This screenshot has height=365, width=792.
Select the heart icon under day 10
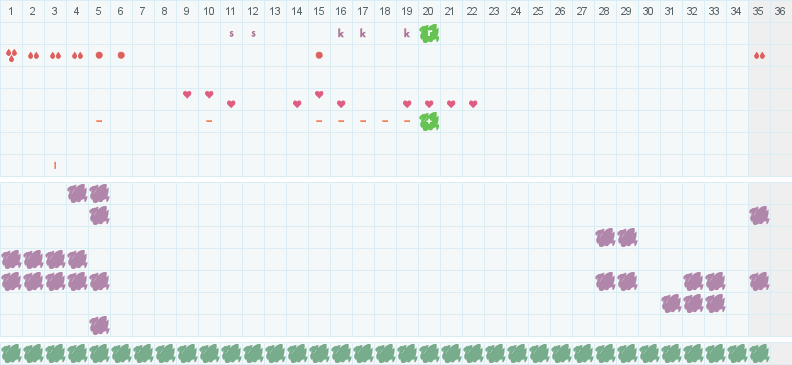tap(209, 94)
